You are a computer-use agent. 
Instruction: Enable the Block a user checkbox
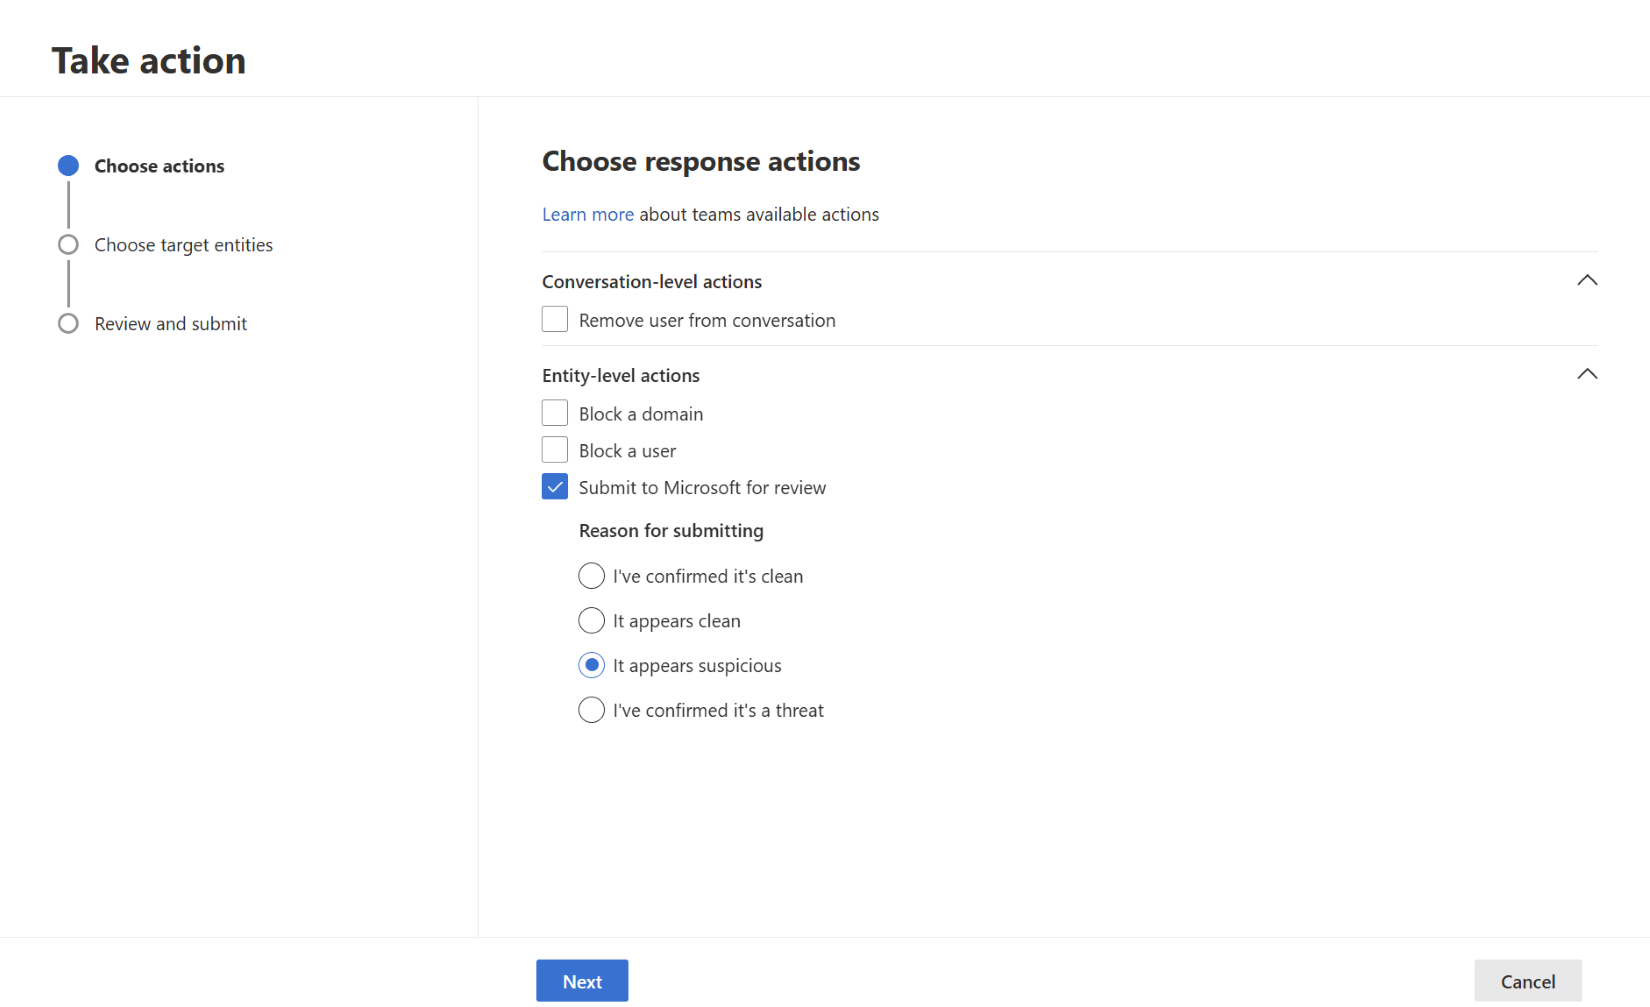pos(555,450)
